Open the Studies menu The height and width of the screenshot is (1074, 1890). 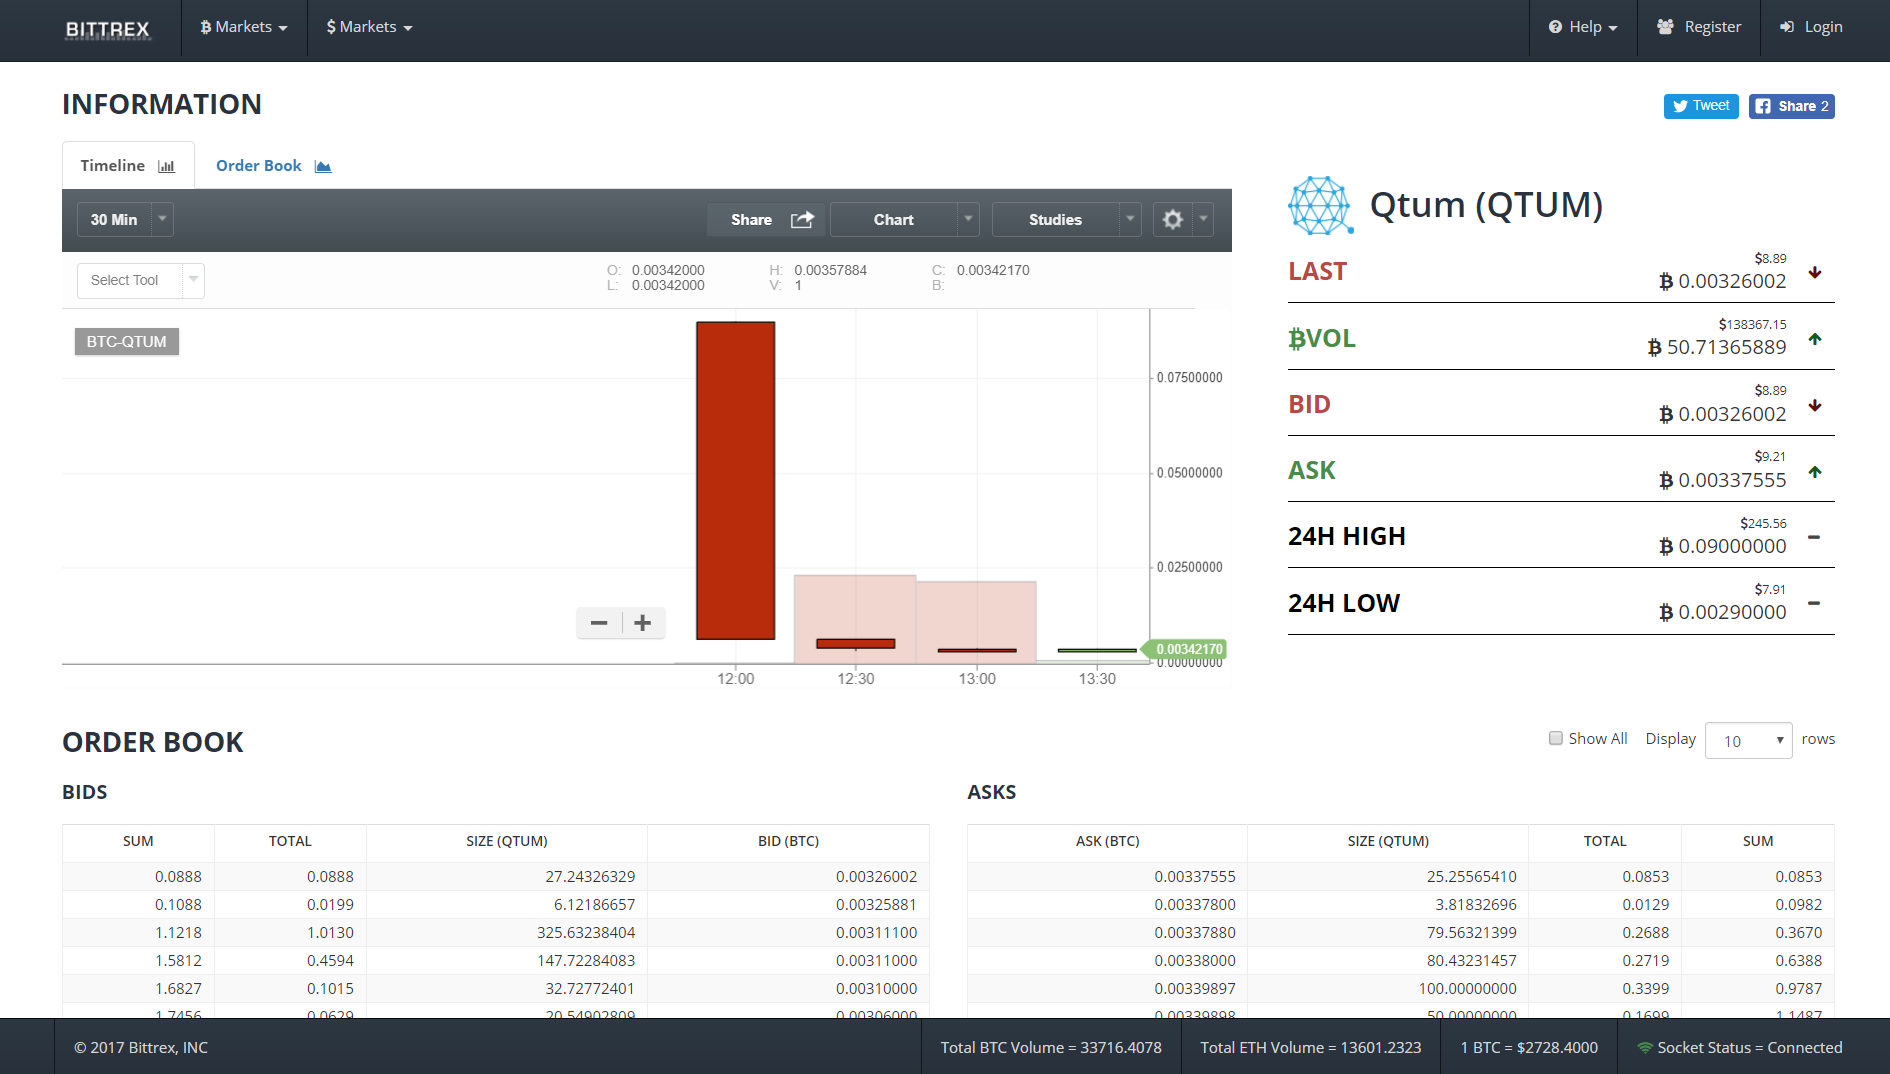click(1055, 220)
